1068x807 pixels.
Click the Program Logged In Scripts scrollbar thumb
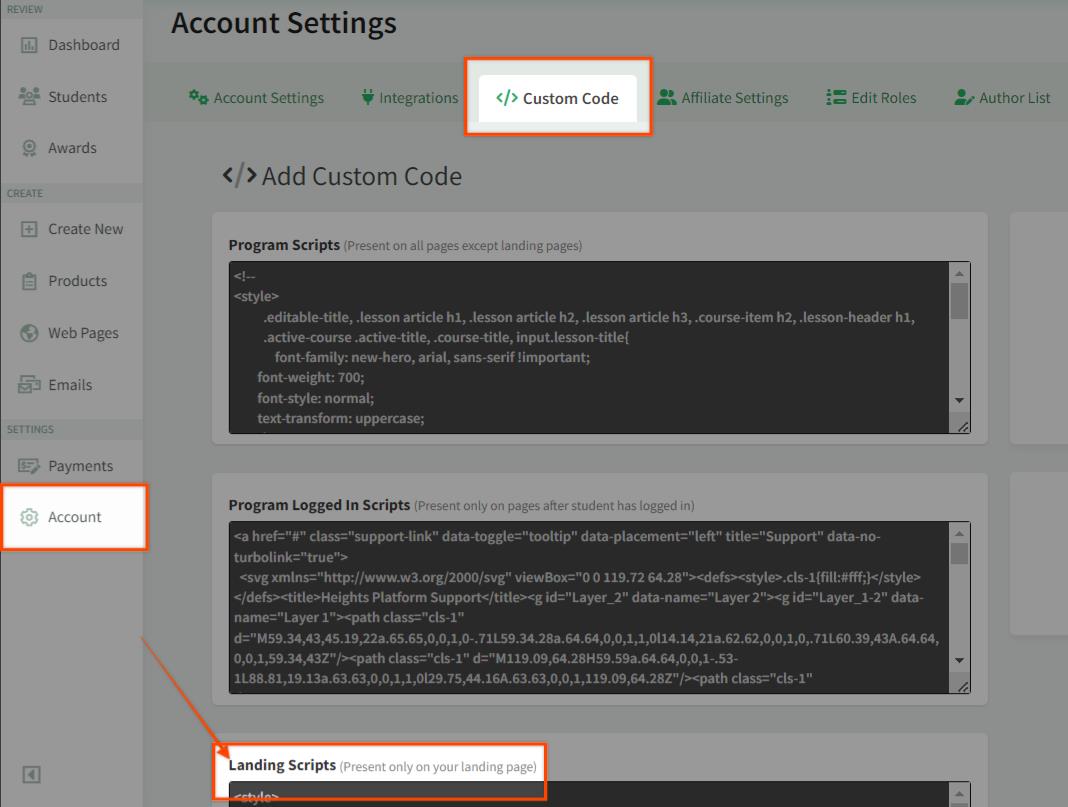[959, 554]
